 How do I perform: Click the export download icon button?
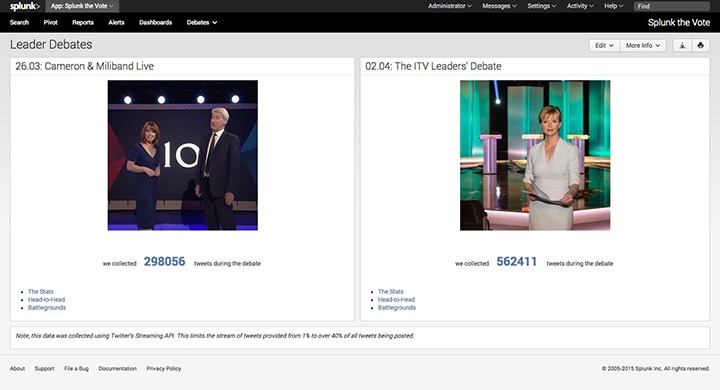tap(682, 45)
